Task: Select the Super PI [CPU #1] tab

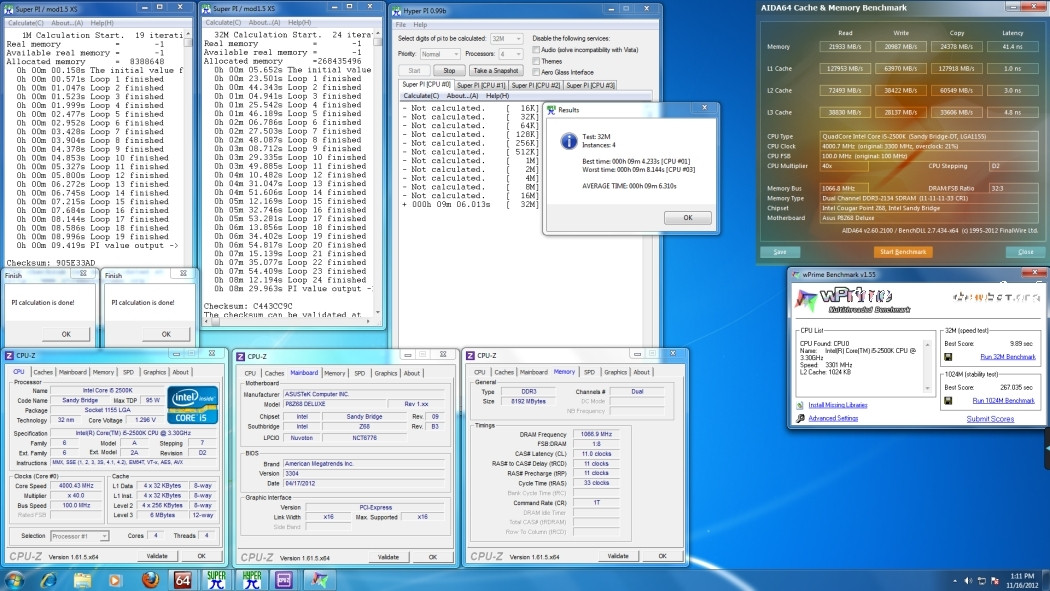Action: [x=481, y=85]
